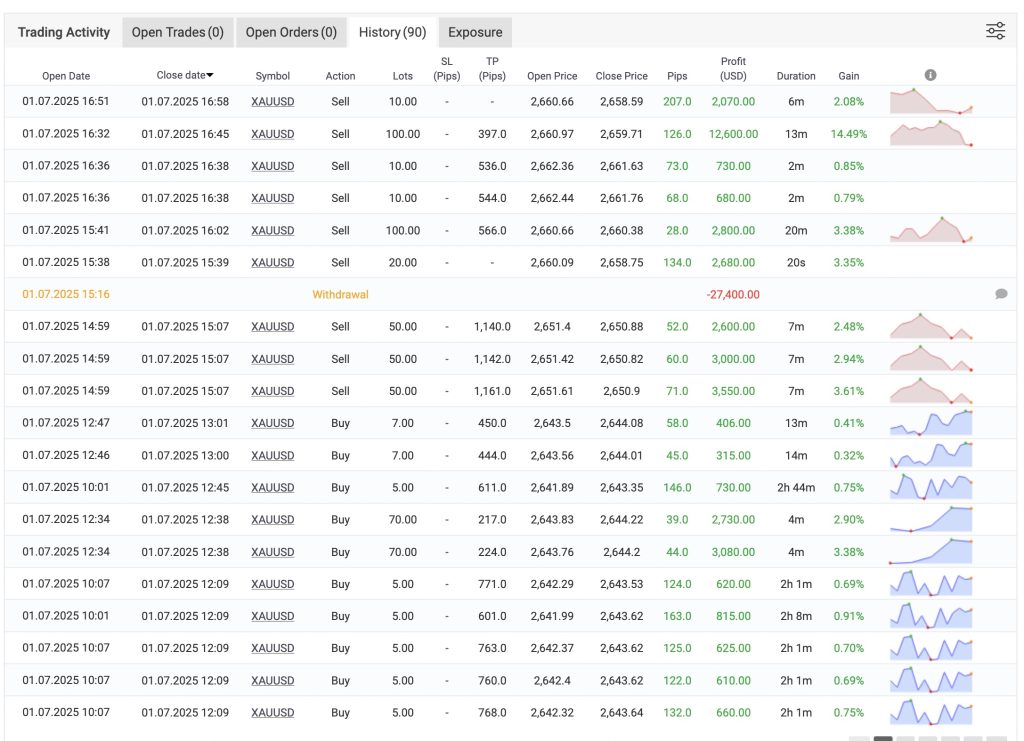Sort by the Symbol column header
Screen dimensions: 1024x741
coord(272,76)
